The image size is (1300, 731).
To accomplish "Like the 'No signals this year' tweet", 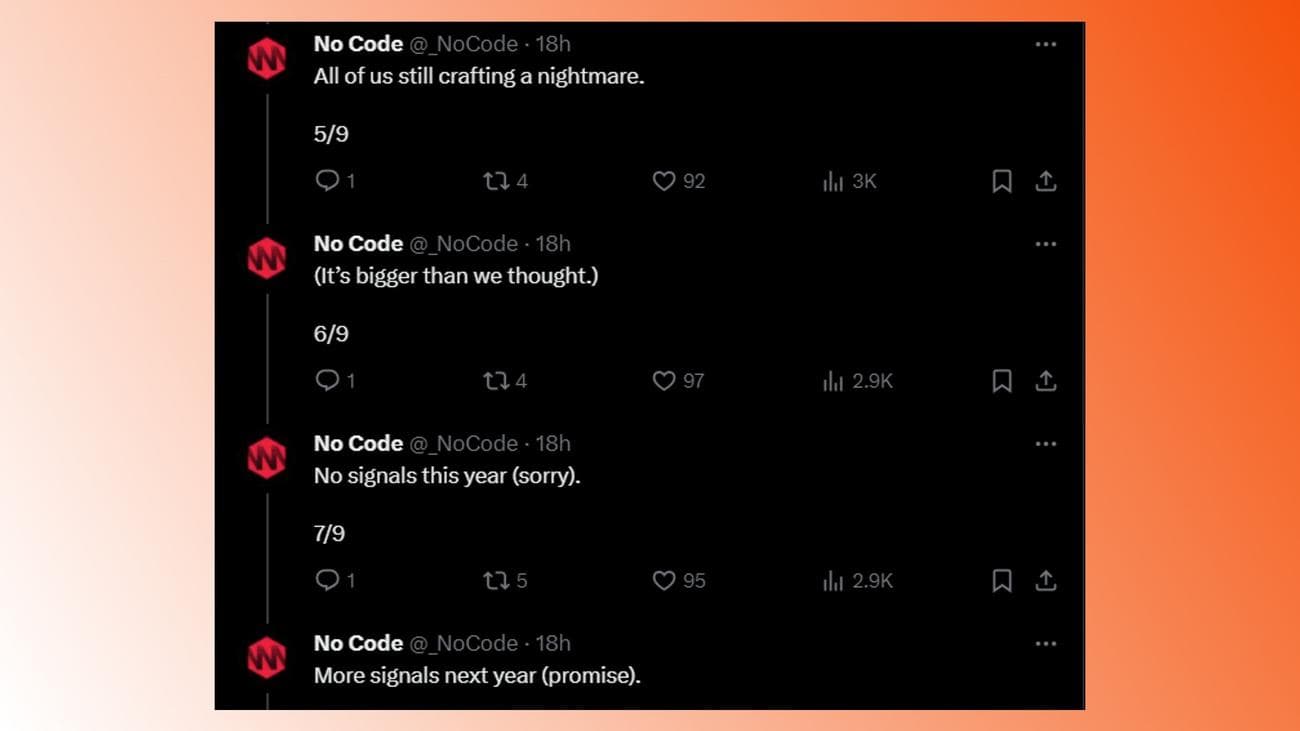I will click(x=664, y=581).
